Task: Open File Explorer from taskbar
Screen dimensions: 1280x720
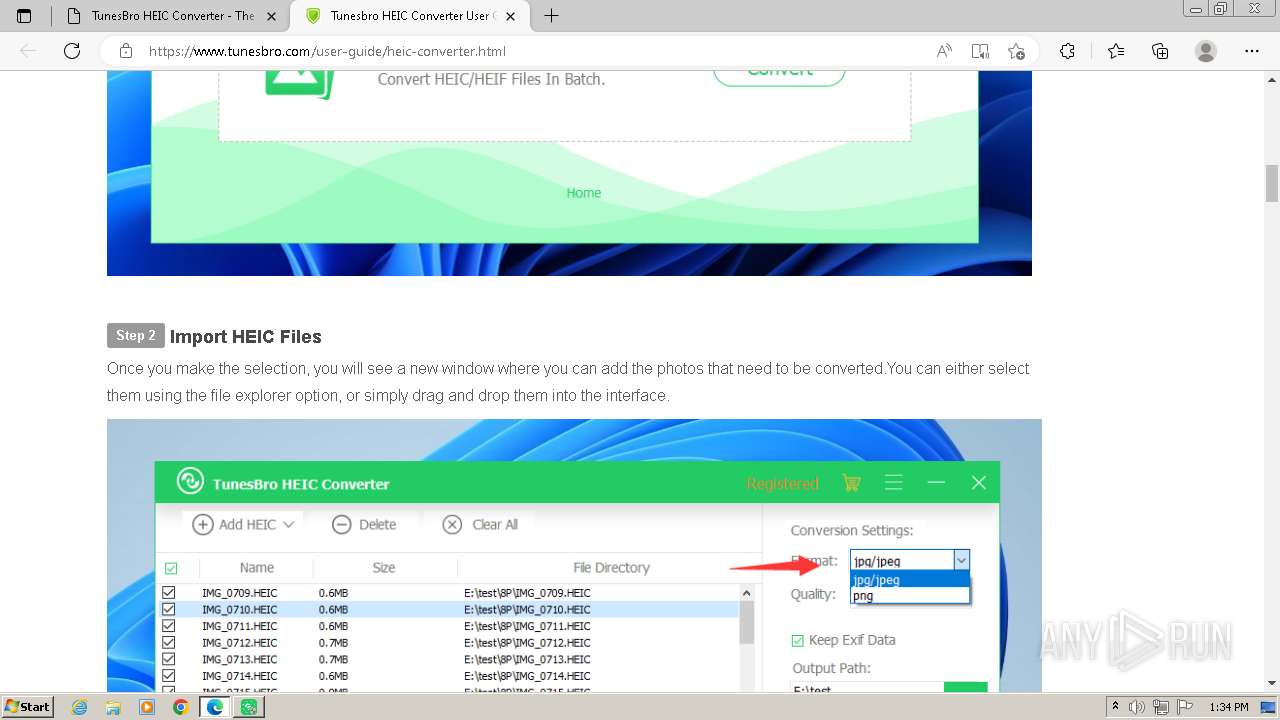Action: (113, 707)
